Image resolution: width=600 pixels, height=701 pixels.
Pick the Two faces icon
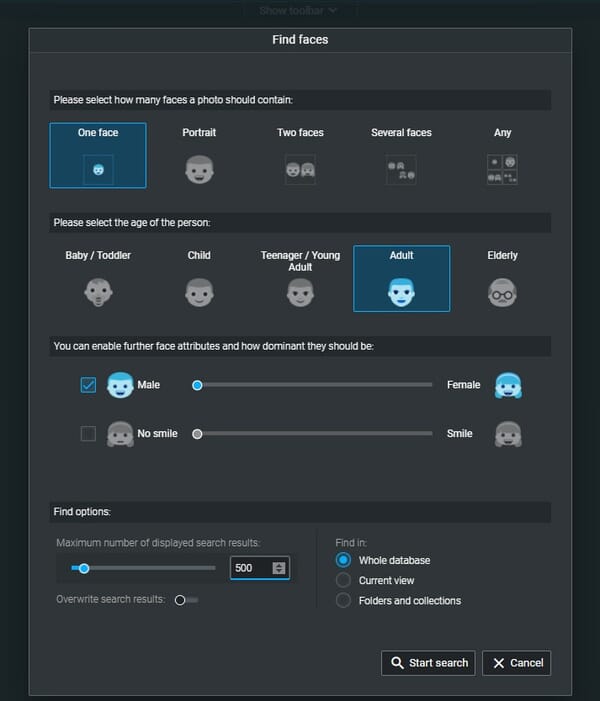tap(300, 169)
